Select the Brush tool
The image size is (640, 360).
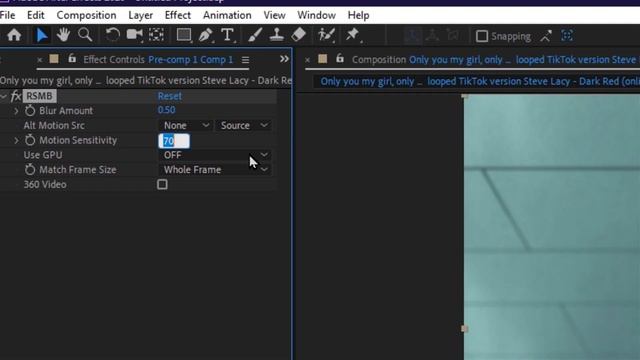click(255, 35)
